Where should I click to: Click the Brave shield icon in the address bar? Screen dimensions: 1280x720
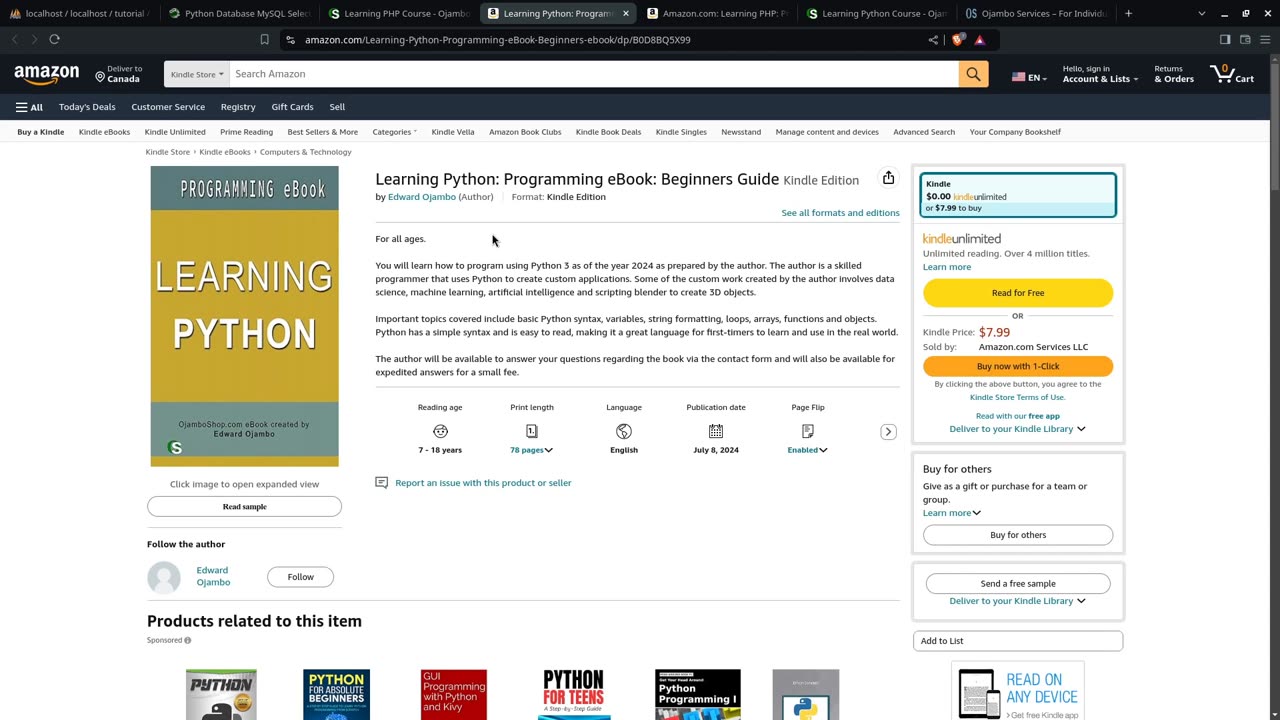958,40
